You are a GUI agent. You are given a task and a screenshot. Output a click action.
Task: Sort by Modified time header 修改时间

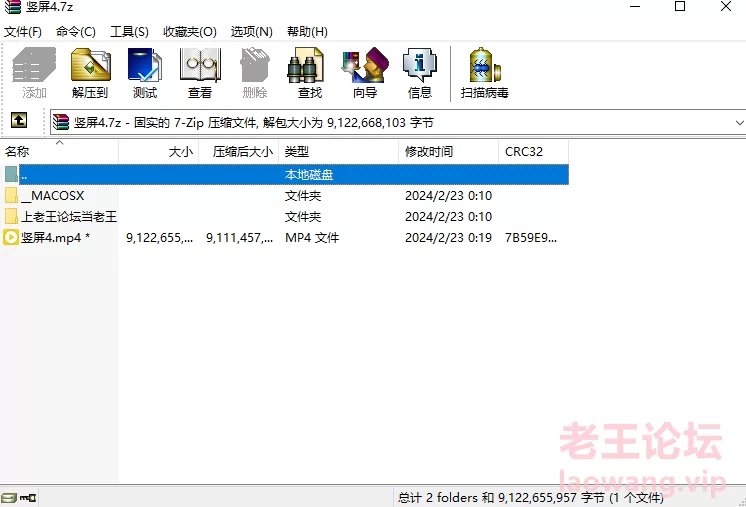click(449, 152)
